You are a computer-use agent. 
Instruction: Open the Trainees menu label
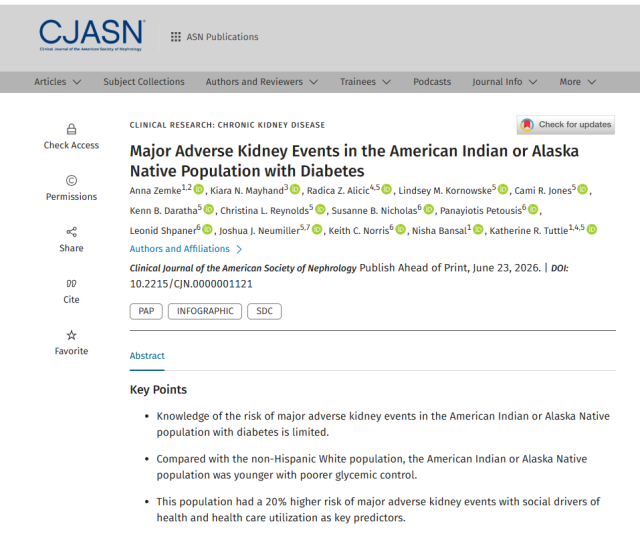358,82
